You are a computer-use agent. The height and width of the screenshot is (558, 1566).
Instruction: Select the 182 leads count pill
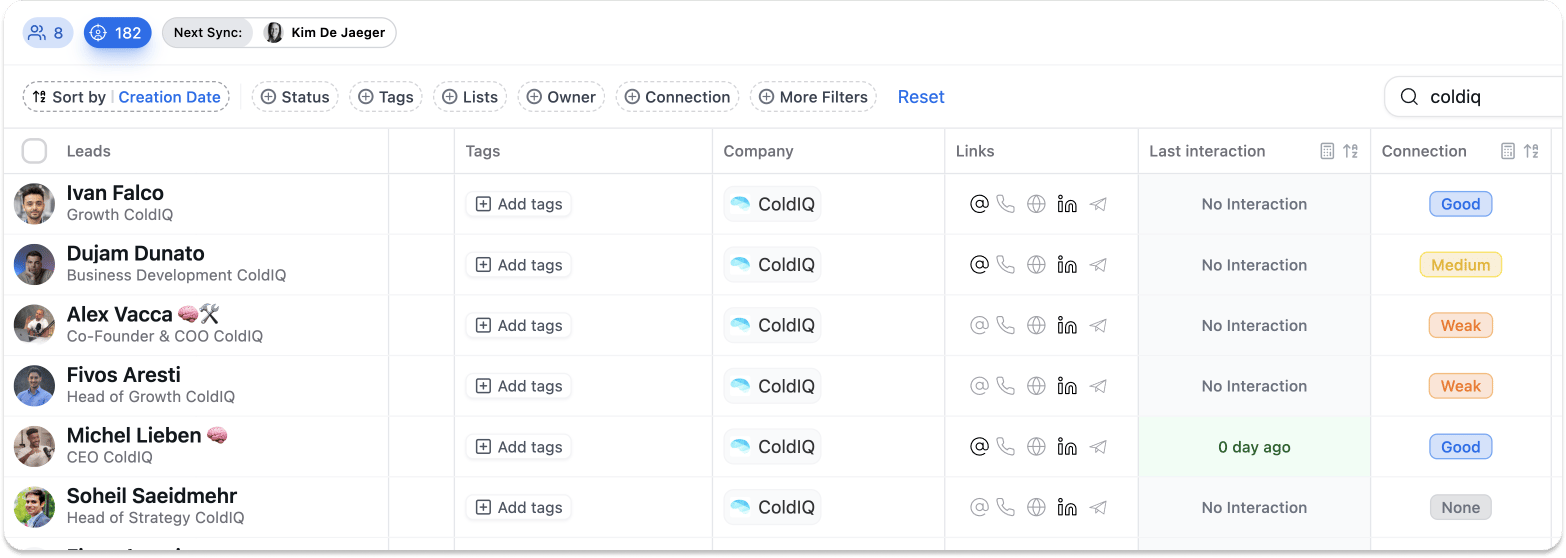tap(117, 33)
